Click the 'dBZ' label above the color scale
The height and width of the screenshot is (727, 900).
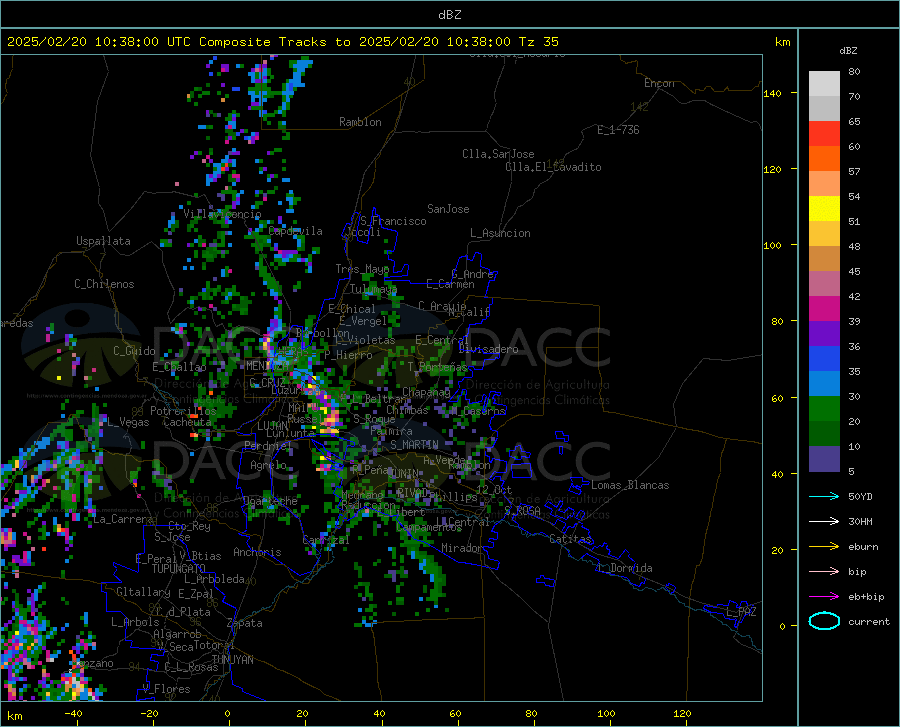point(848,50)
